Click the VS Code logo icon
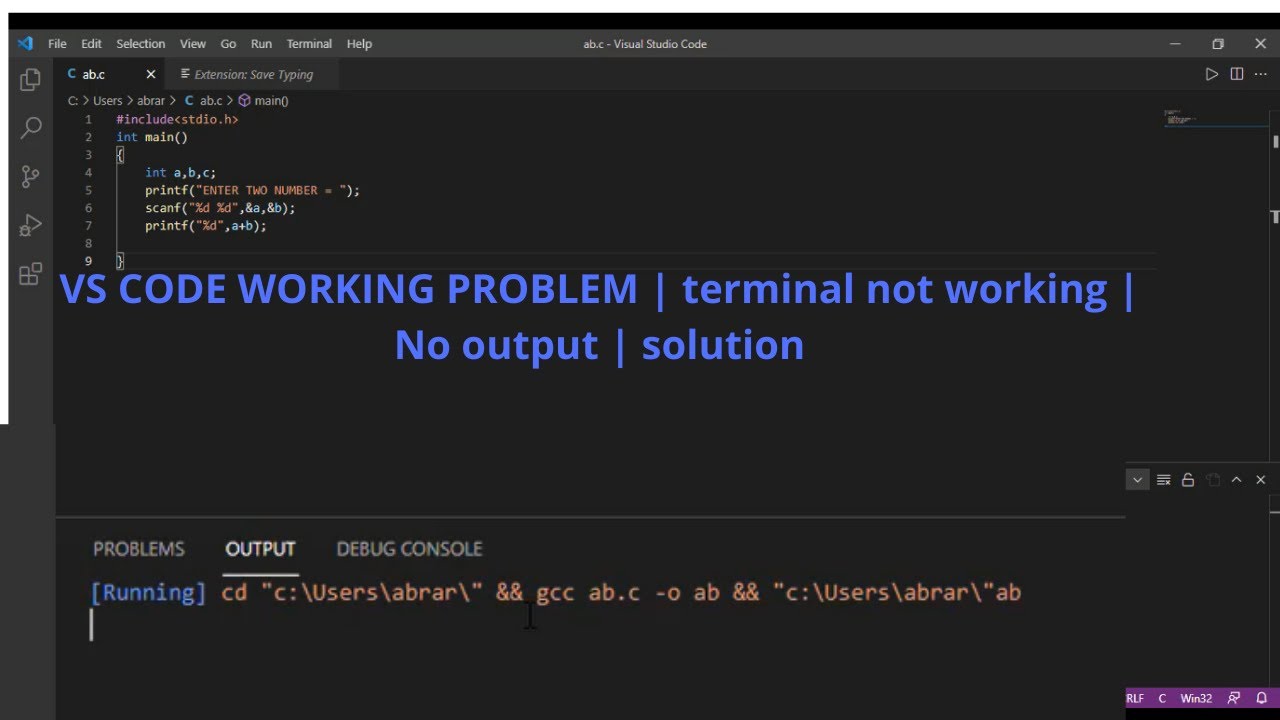The width and height of the screenshot is (1280, 720). [x=26, y=43]
